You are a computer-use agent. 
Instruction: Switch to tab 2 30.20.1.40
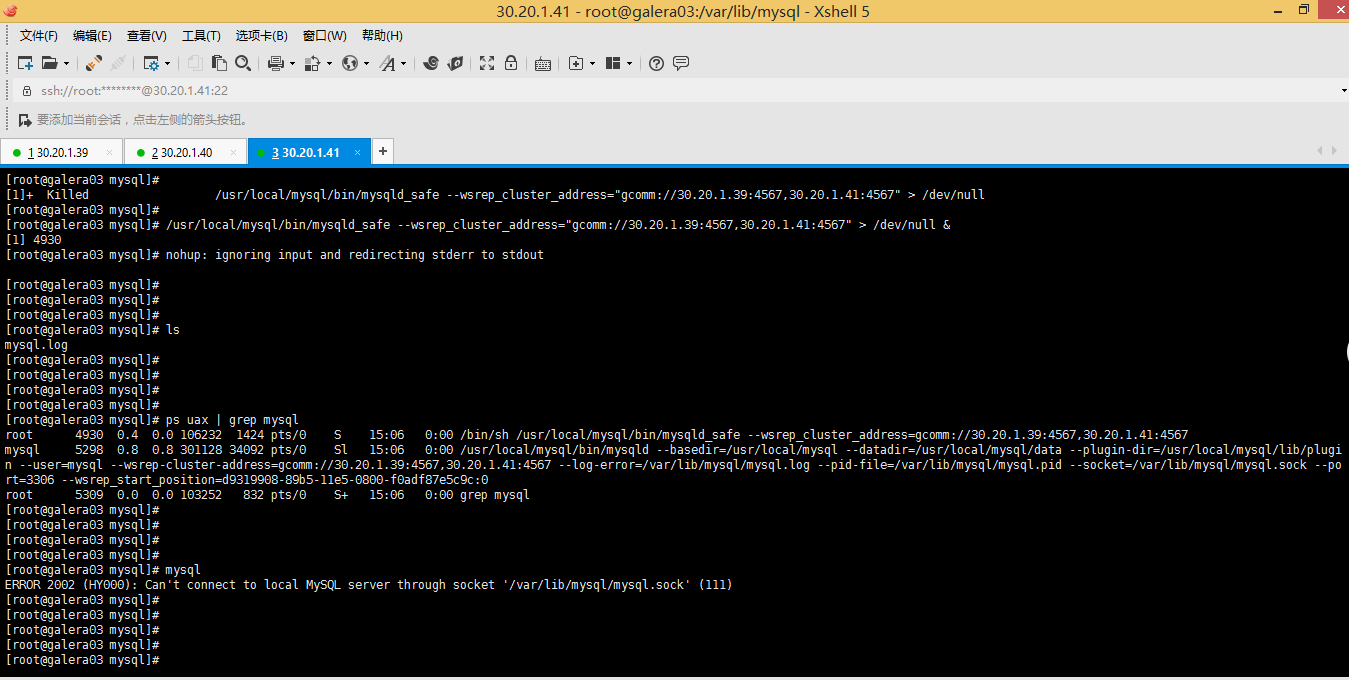tap(184, 152)
